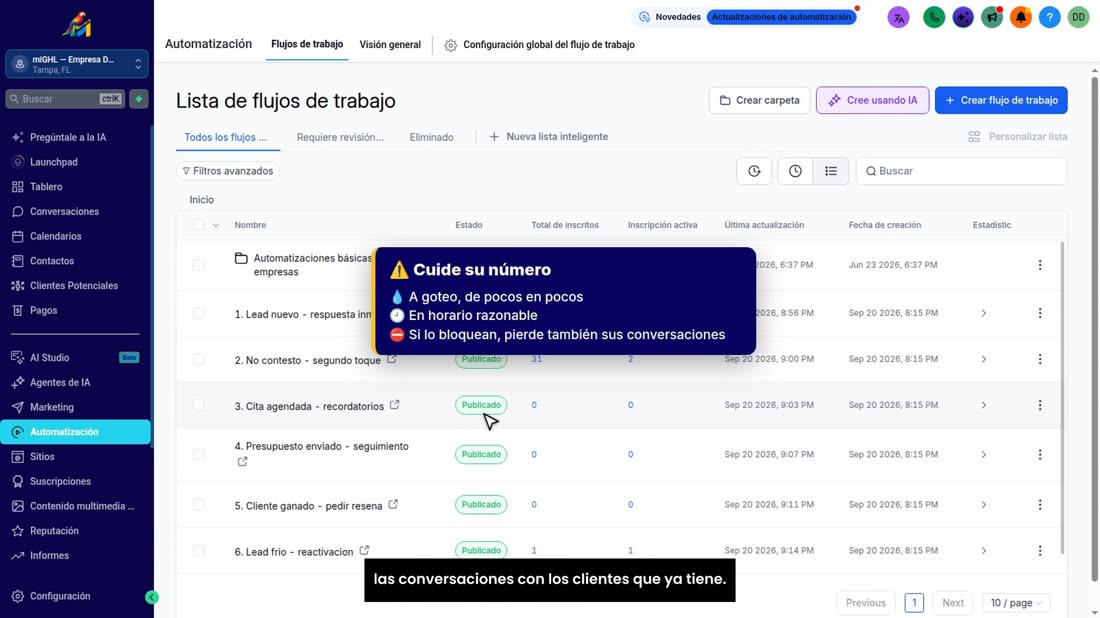Open external link for 2. No contesto
The image size is (1100, 618).
(391, 359)
